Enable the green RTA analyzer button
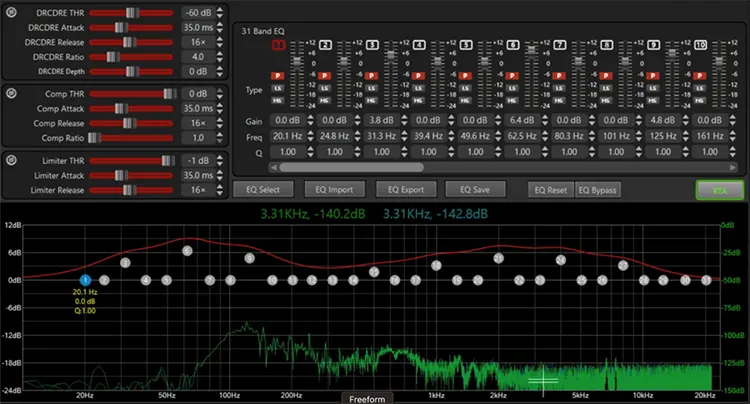Image resolution: width=750 pixels, height=404 pixels. pyautogui.click(x=719, y=190)
